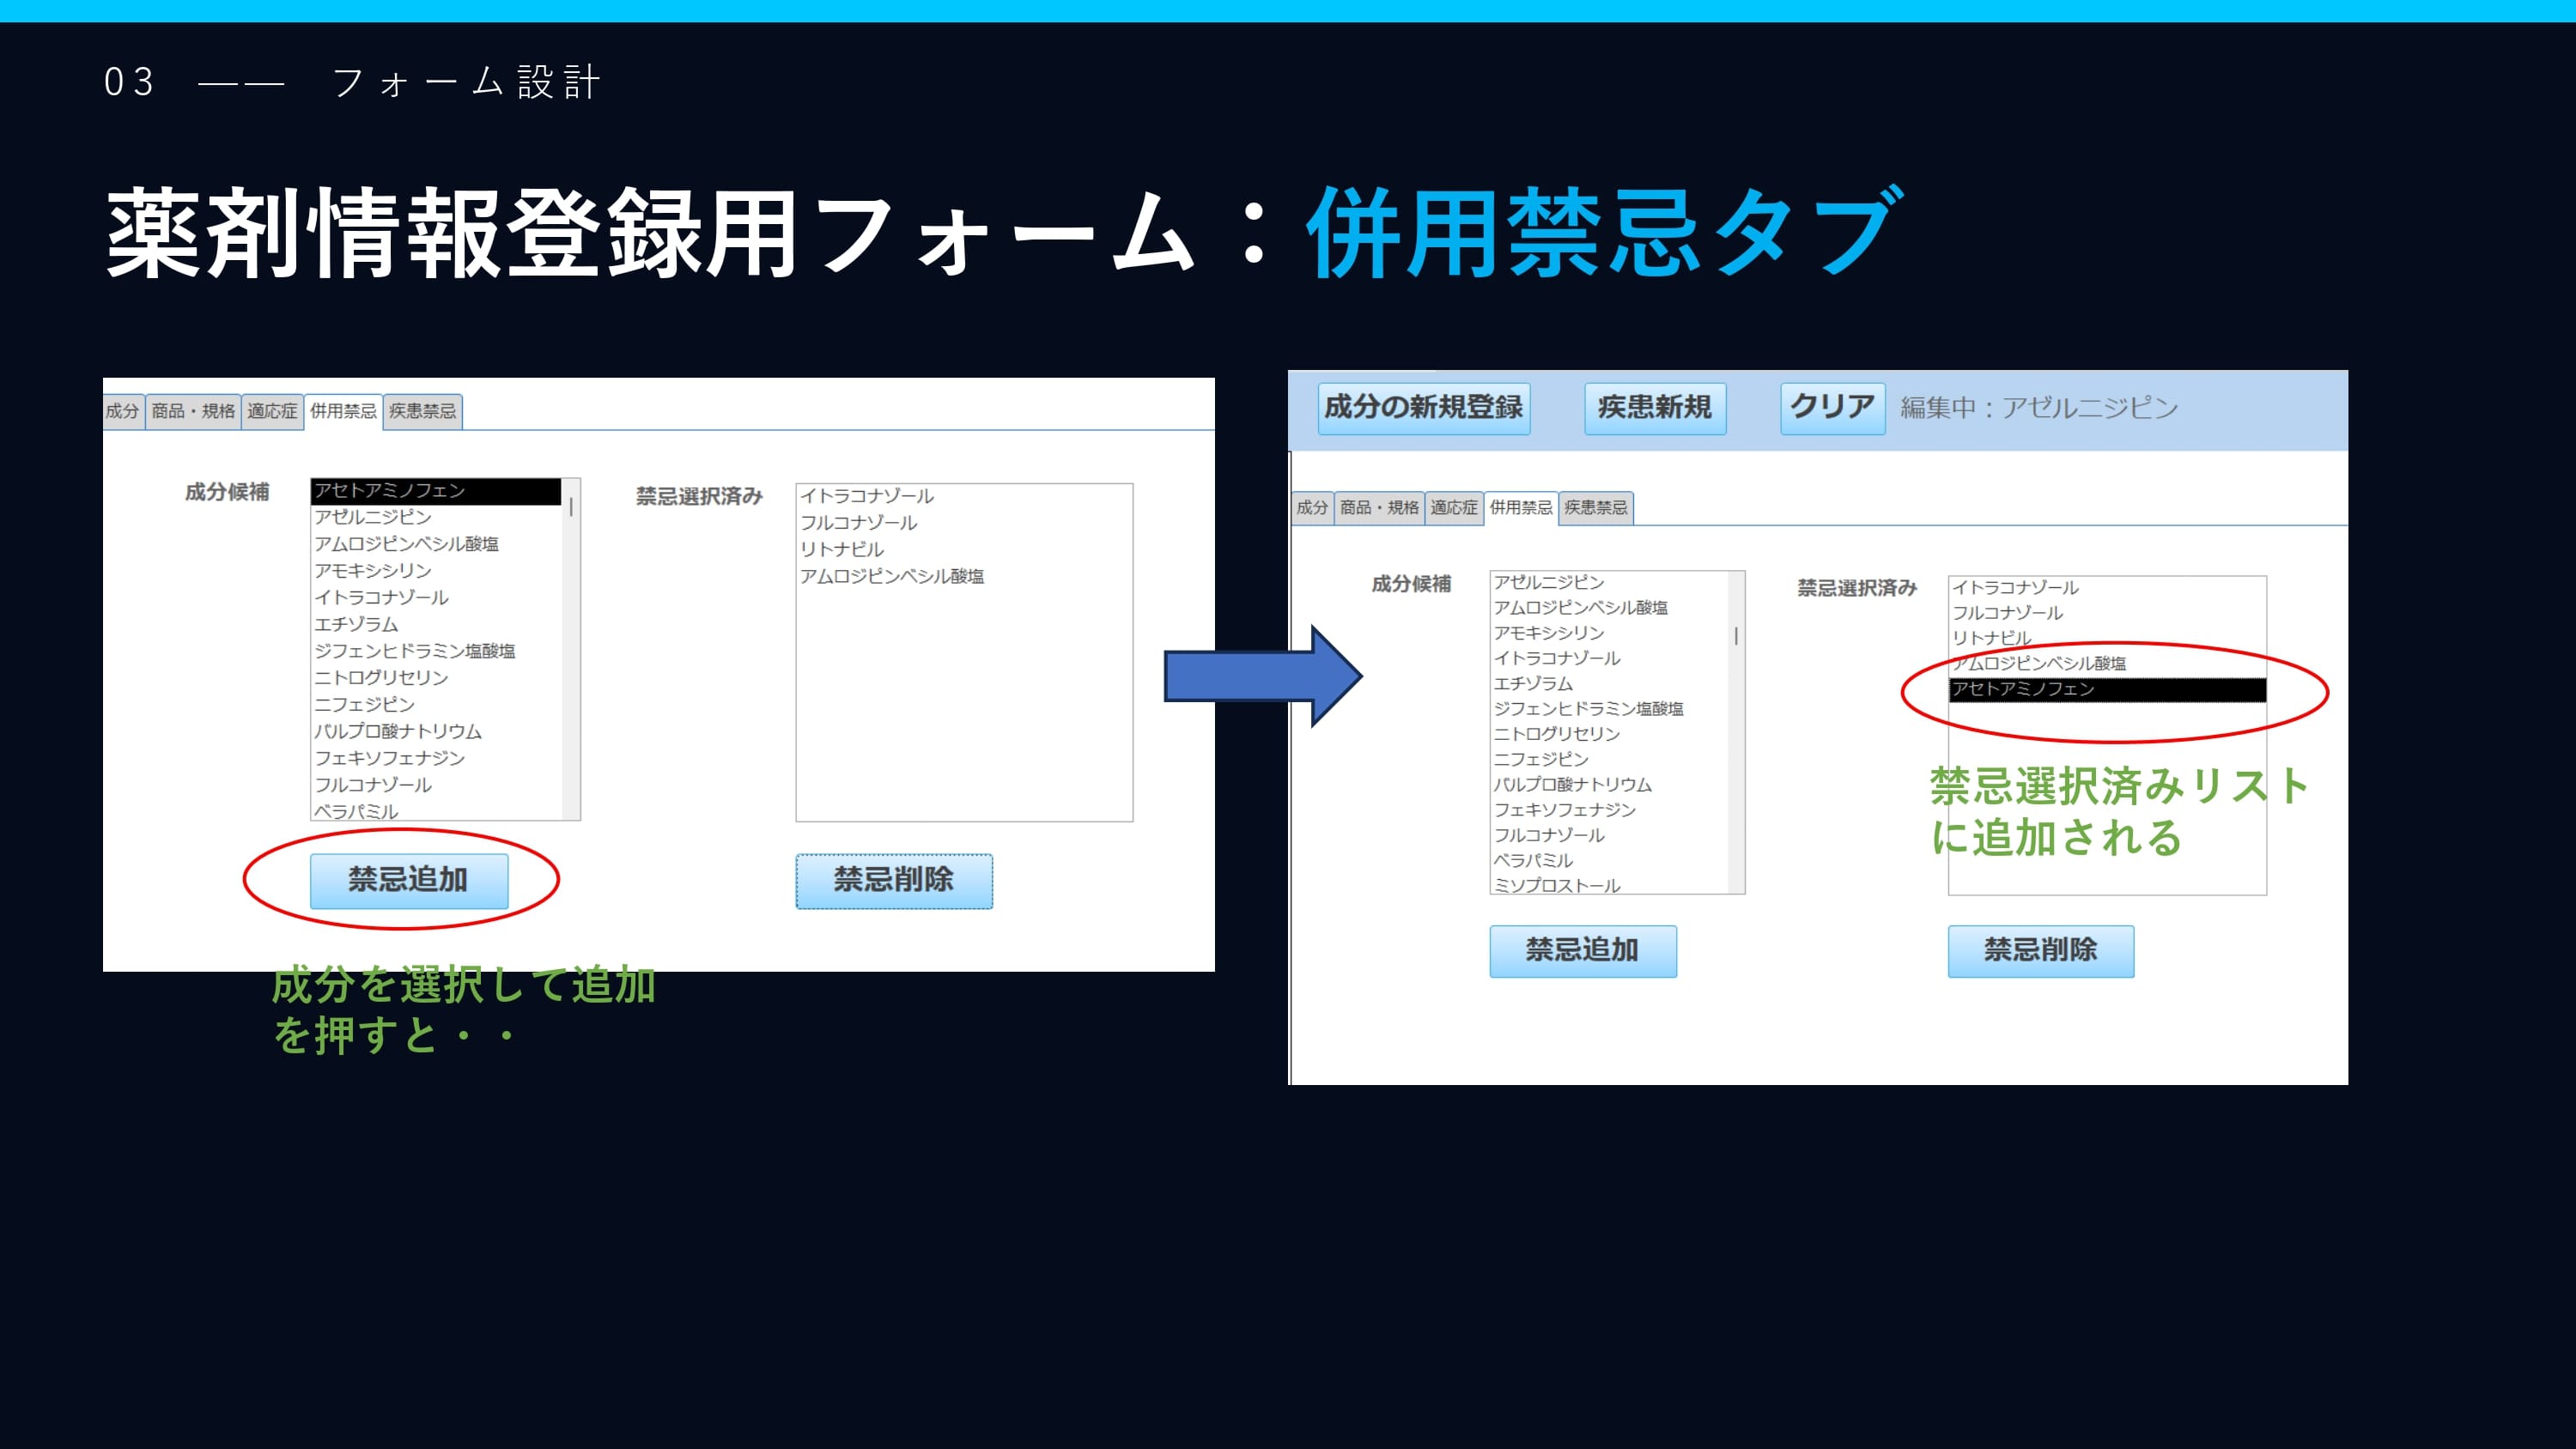Open 商品・規格 tab in left form
This screenshot has height=1449, width=2576.
coord(193,411)
